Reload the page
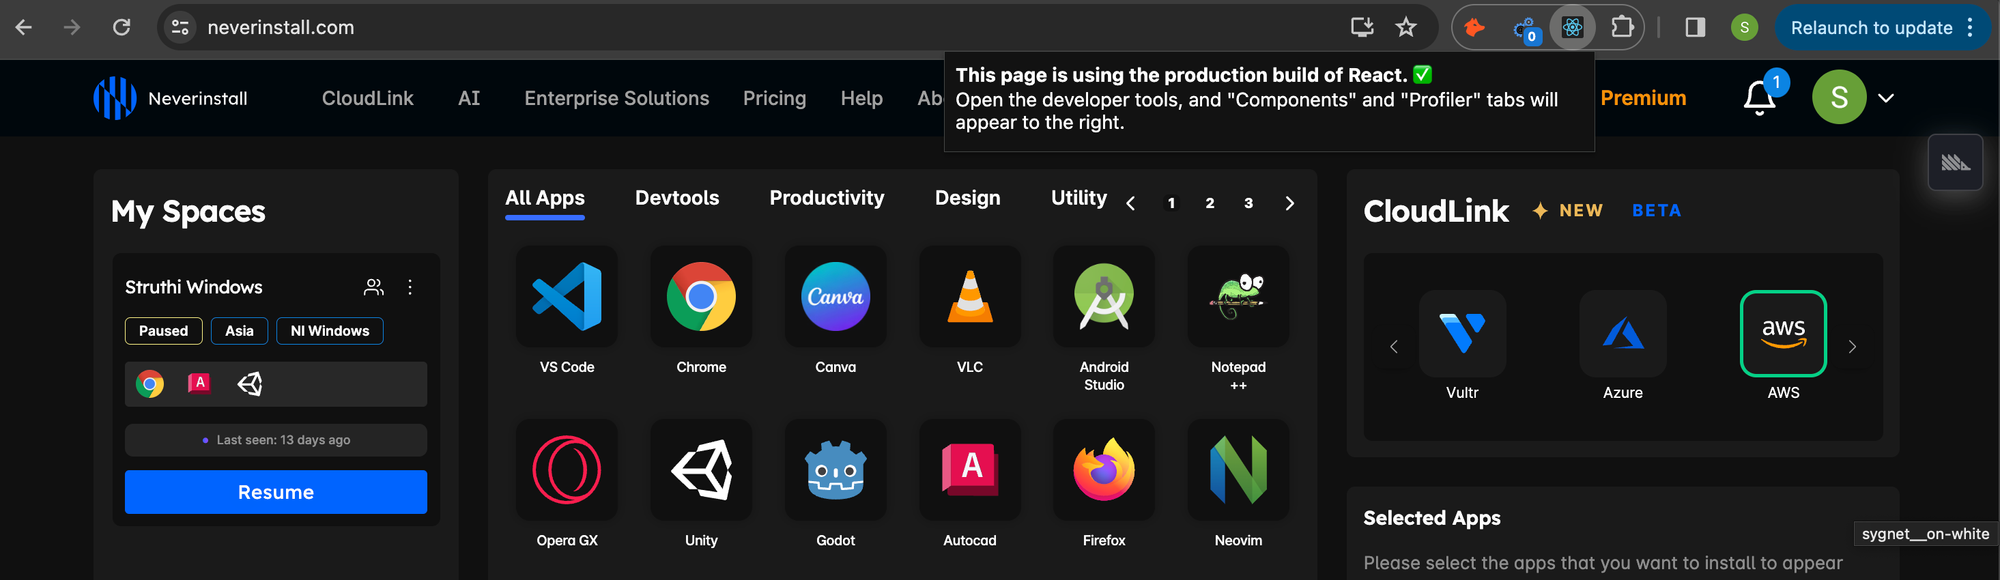2000x580 pixels. click(x=122, y=28)
